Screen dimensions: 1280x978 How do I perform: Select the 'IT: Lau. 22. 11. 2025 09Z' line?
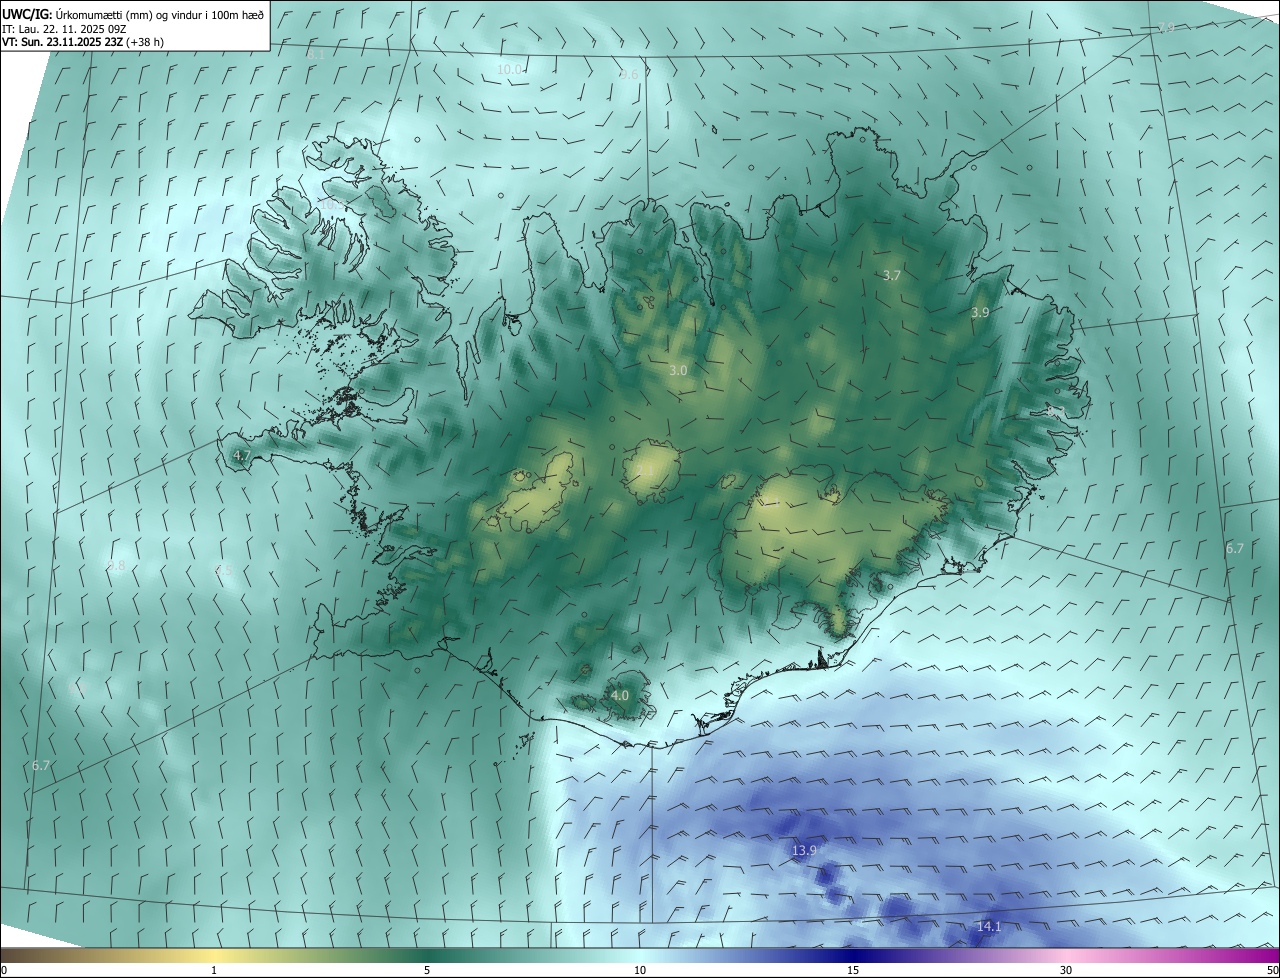click(64, 29)
